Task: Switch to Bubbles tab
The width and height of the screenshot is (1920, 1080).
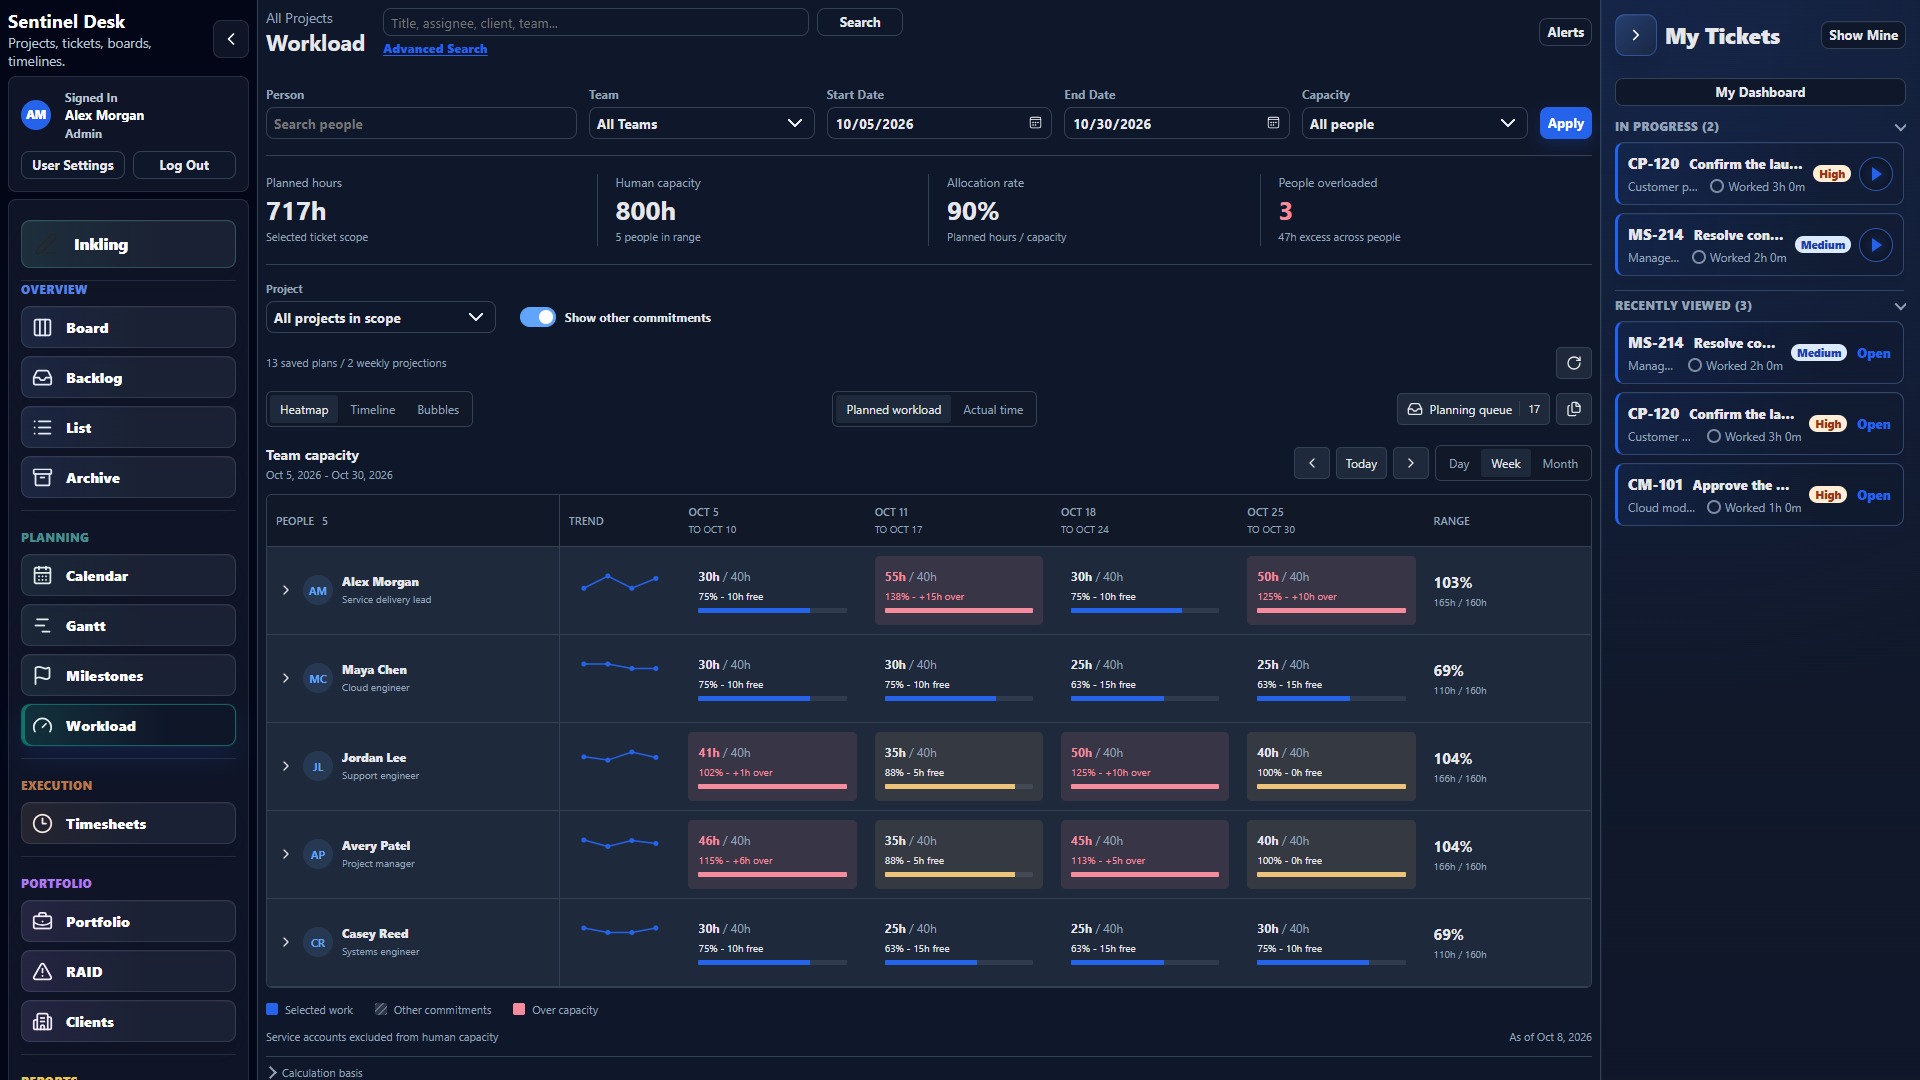Action: click(x=438, y=410)
